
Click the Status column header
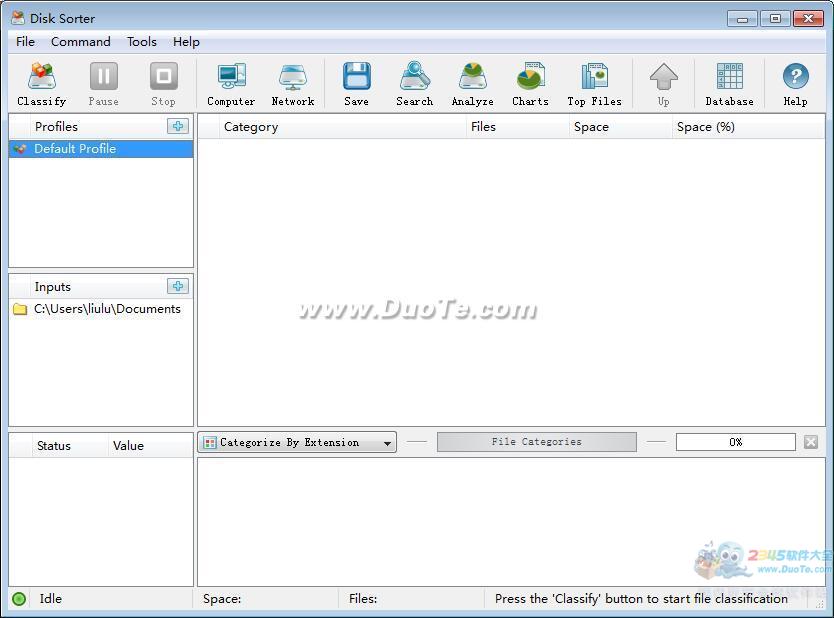[69, 446]
